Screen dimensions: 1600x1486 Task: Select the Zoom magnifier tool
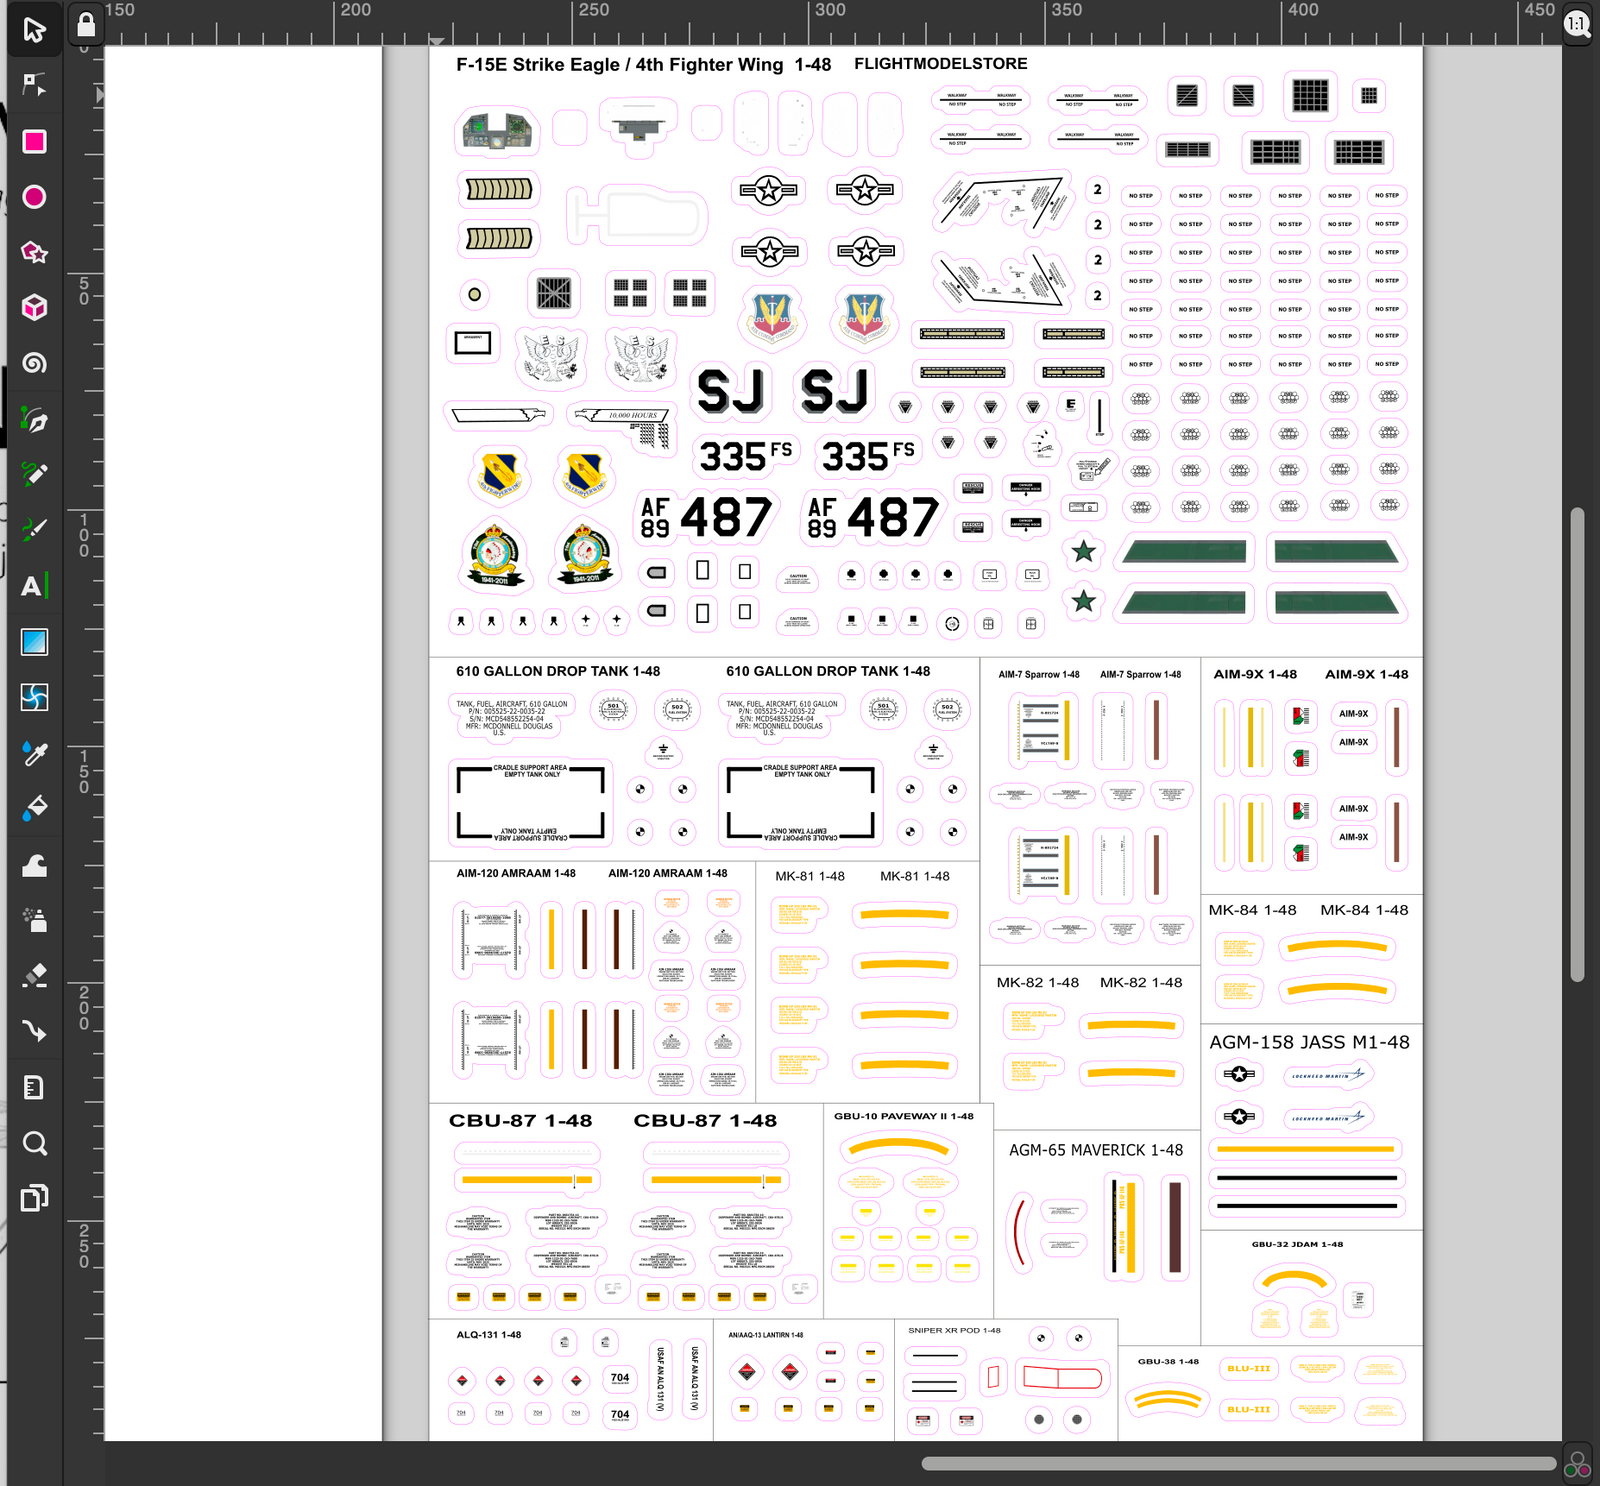(x=34, y=1143)
